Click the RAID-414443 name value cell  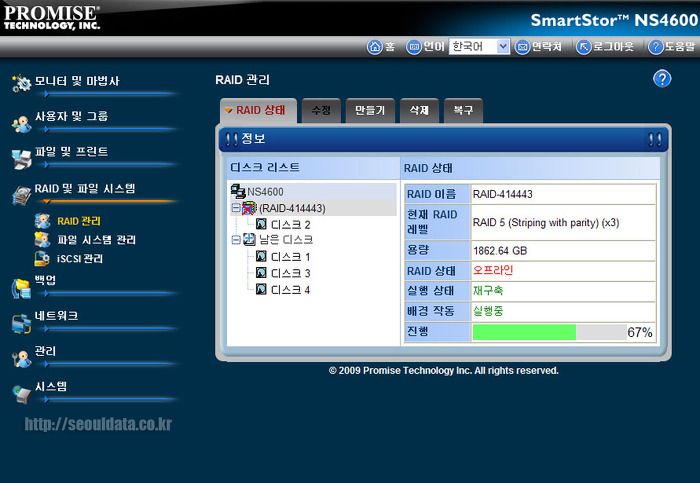tap(563, 194)
